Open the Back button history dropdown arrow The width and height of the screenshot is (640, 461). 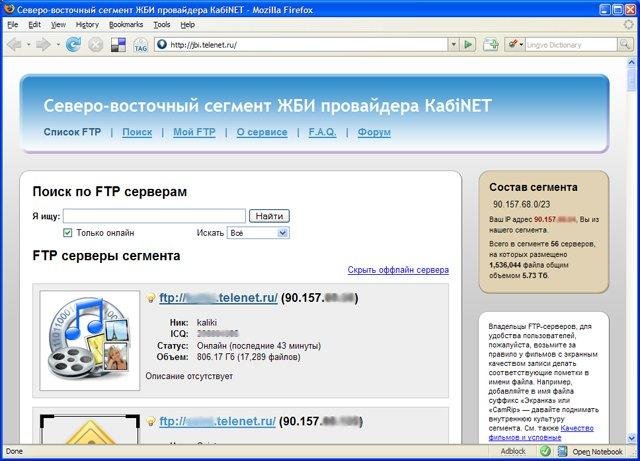[x=29, y=45]
